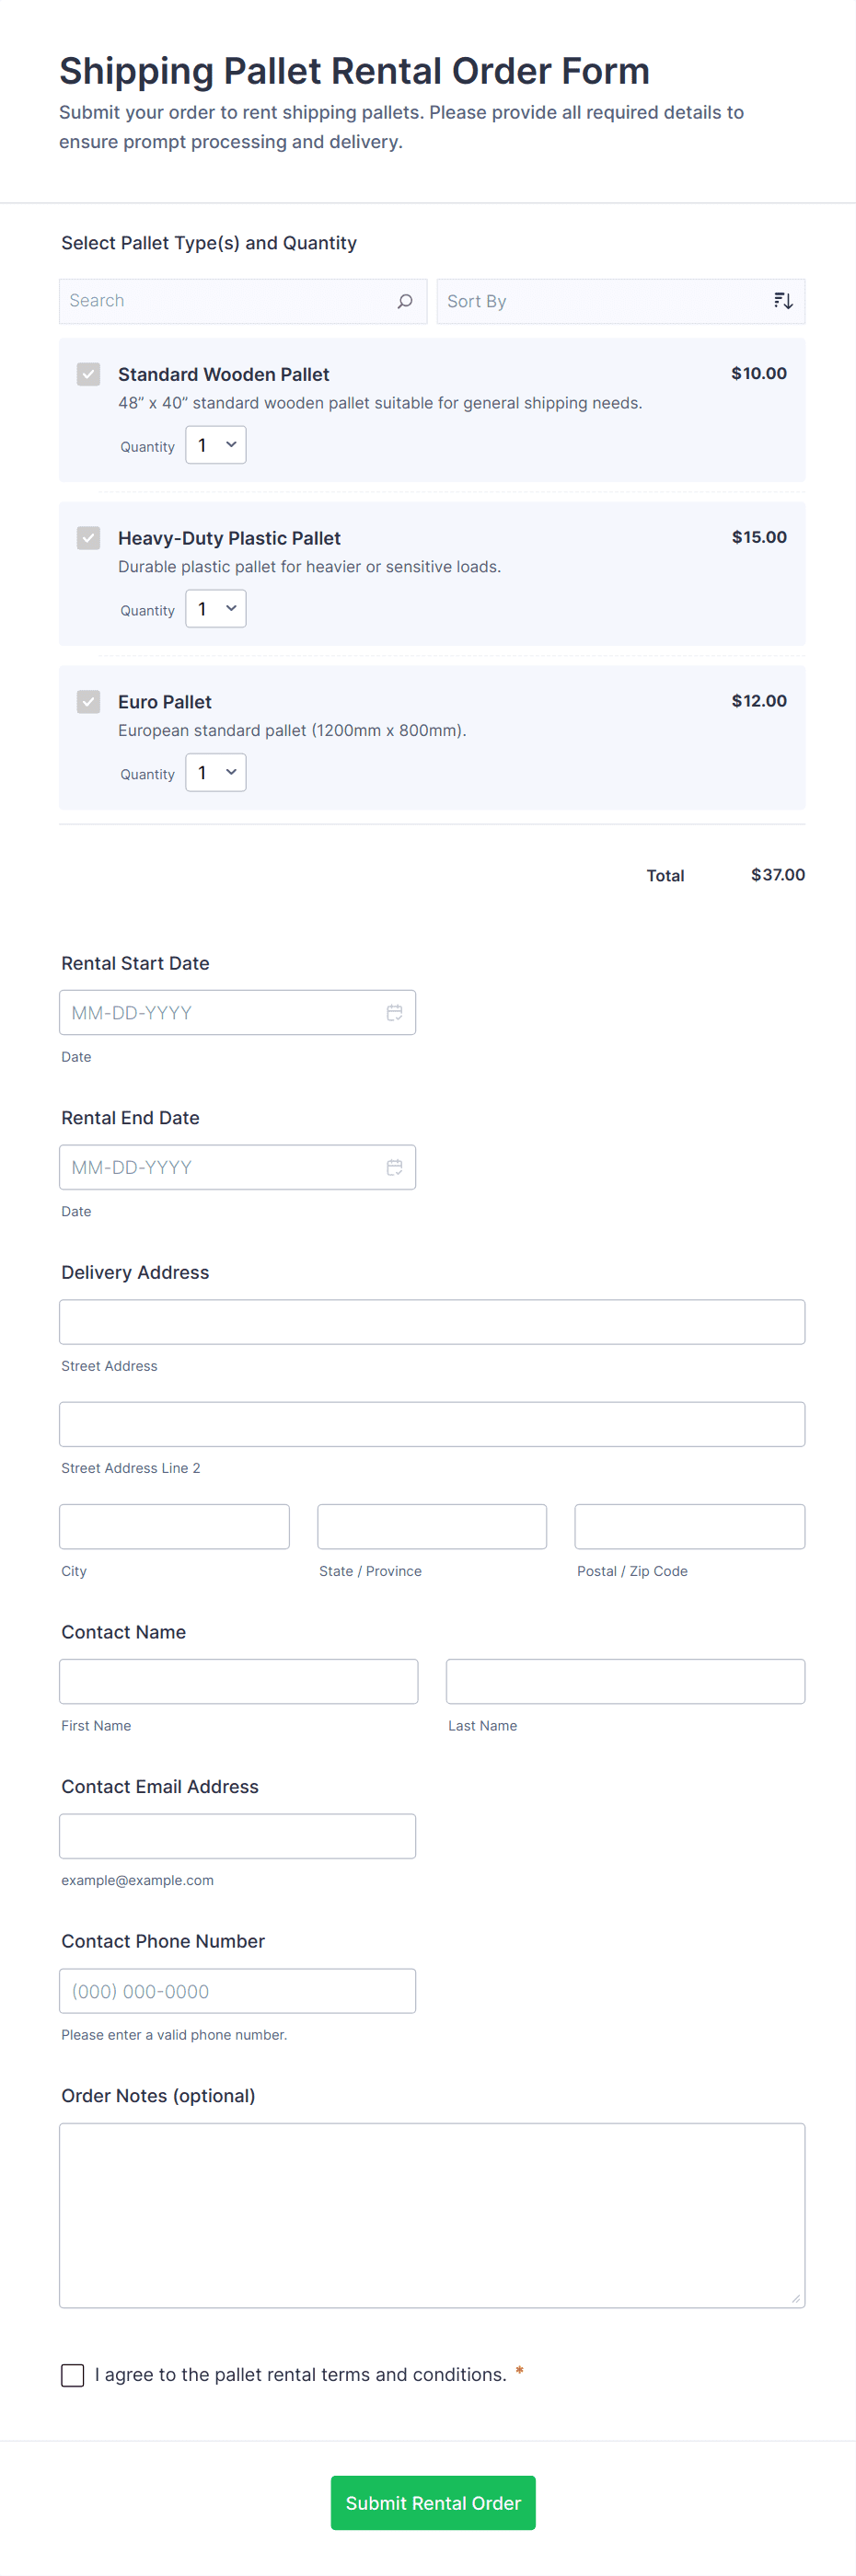Open the Standard Wooden Pallet quantity dropdown
The width and height of the screenshot is (856, 2576).
(x=216, y=445)
